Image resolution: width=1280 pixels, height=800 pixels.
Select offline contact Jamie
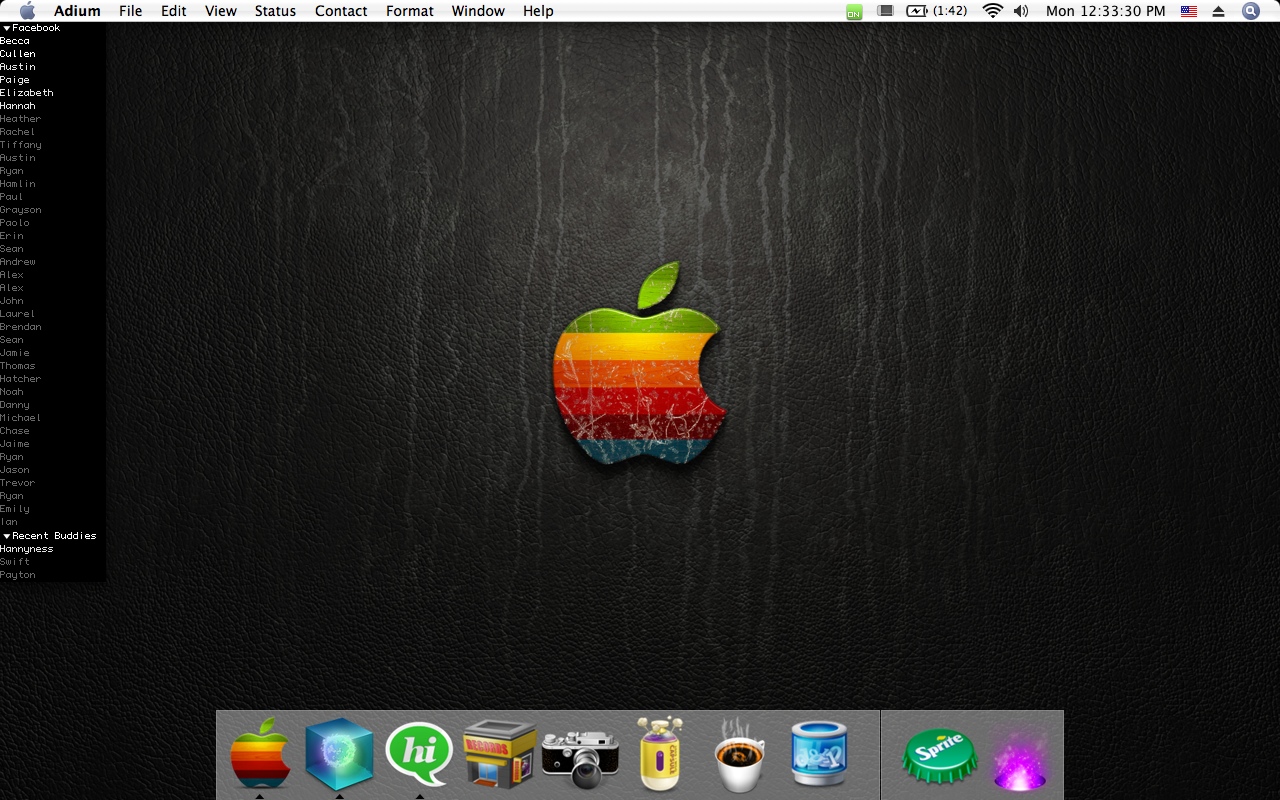pos(15,353)
